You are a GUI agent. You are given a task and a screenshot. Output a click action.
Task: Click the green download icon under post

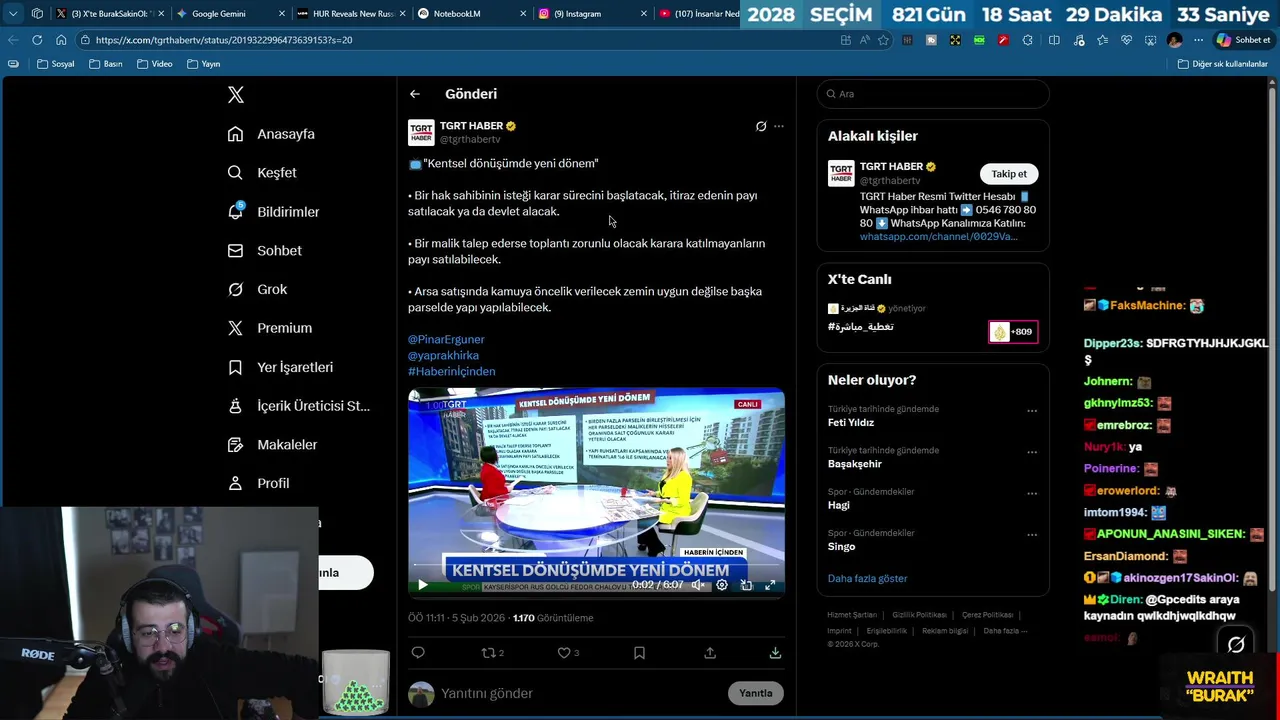[775, 653]
